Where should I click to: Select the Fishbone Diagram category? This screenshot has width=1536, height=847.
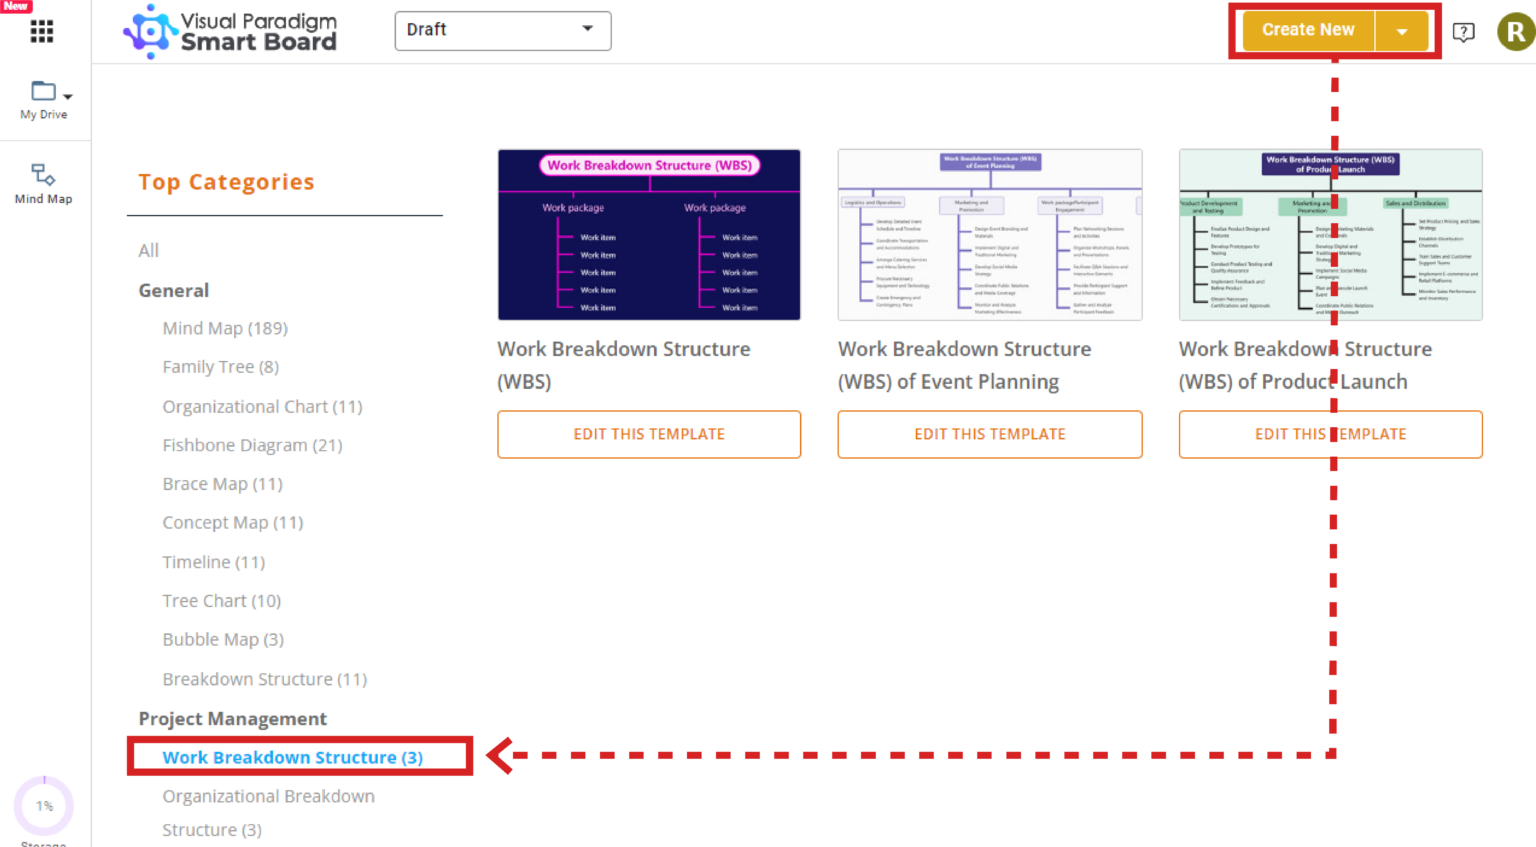[x=252, y=445]
